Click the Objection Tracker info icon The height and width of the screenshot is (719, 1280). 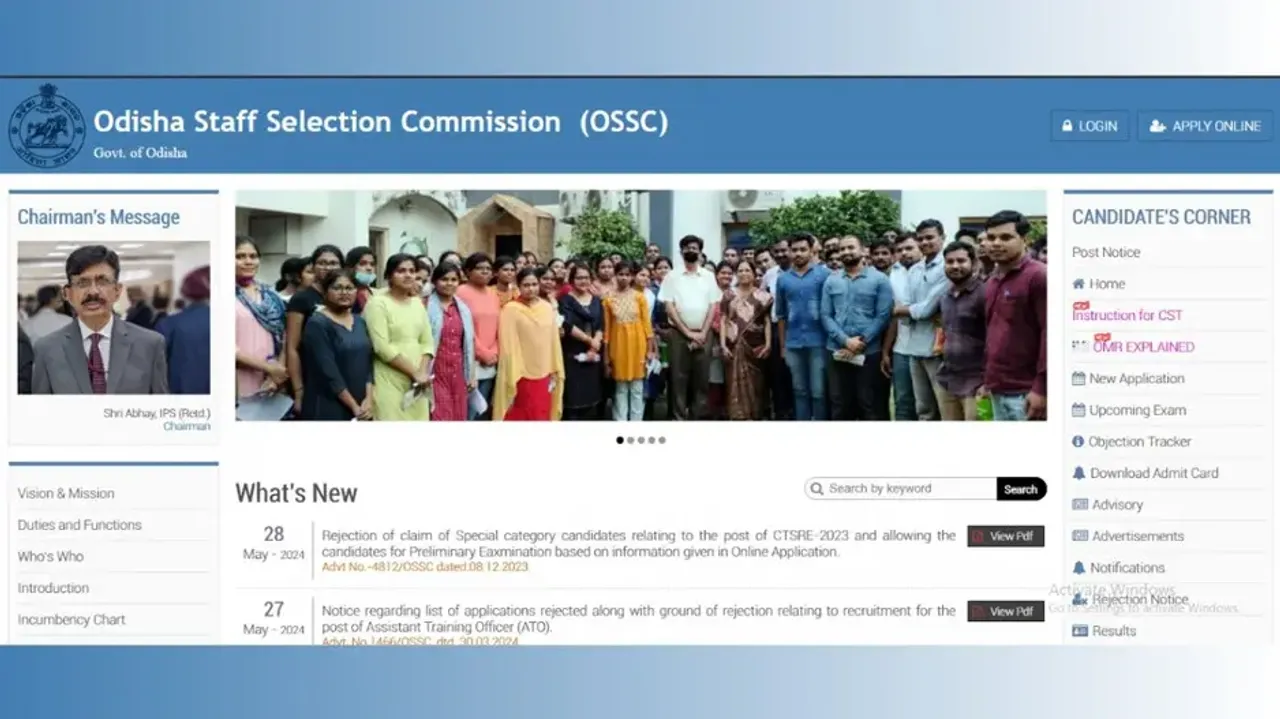[x=1080, y=441]
